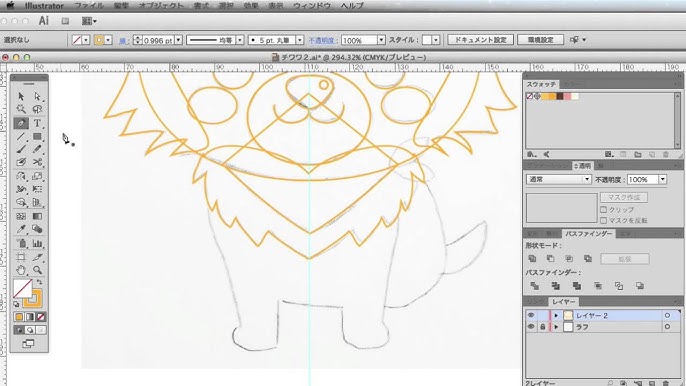The width and height of the screenshot is (686, 386).
Task: Click the Minus Back pathfinder icon
Action: (x=640, y=286)
